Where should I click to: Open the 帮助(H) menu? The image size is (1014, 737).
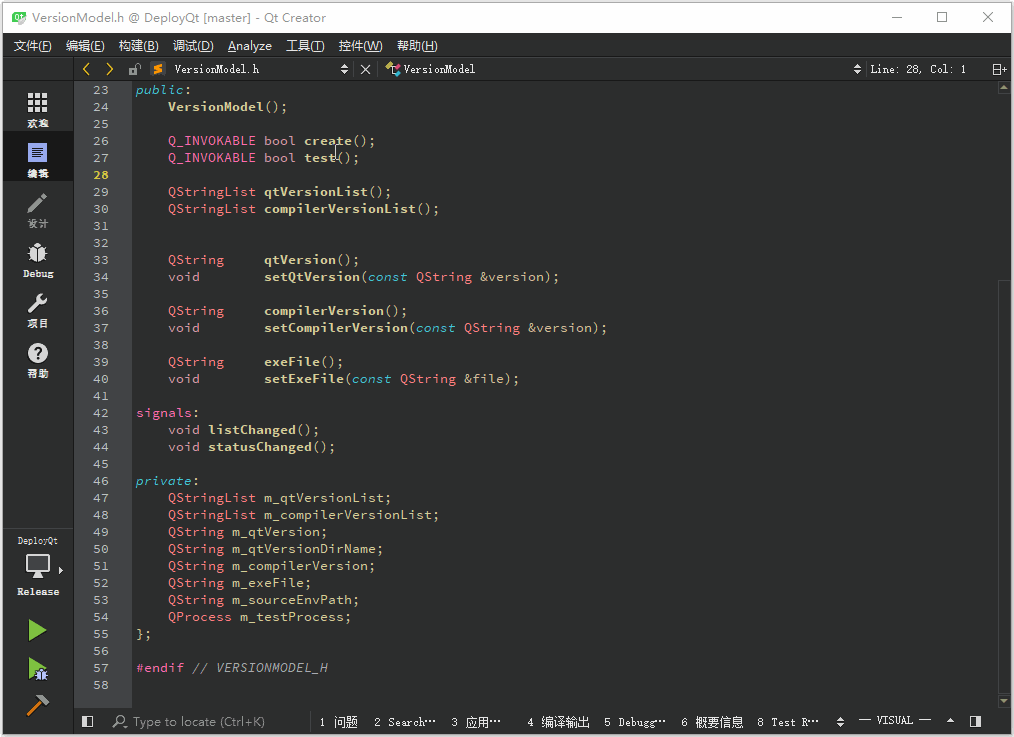[x=417, y=46]
